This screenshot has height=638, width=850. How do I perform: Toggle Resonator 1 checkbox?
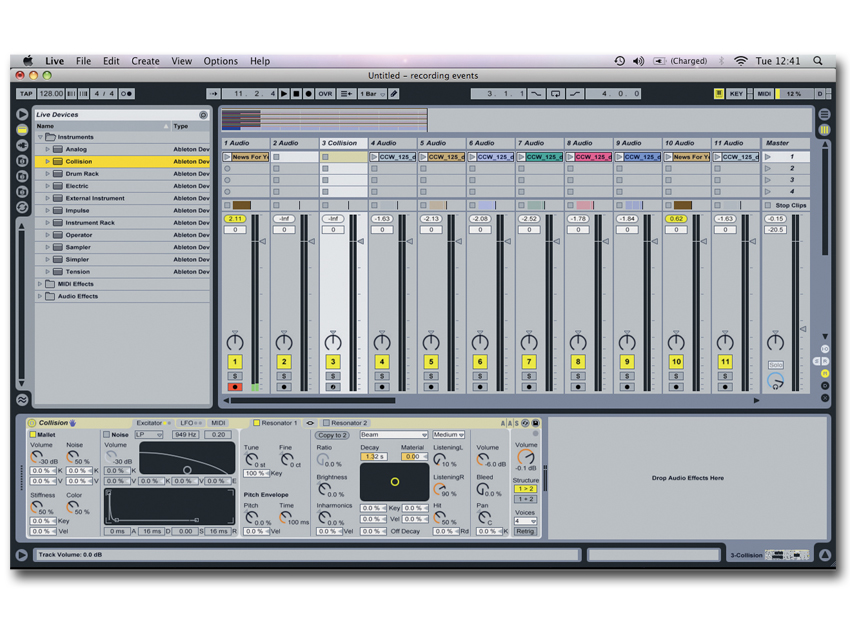[x=256, y=423]
